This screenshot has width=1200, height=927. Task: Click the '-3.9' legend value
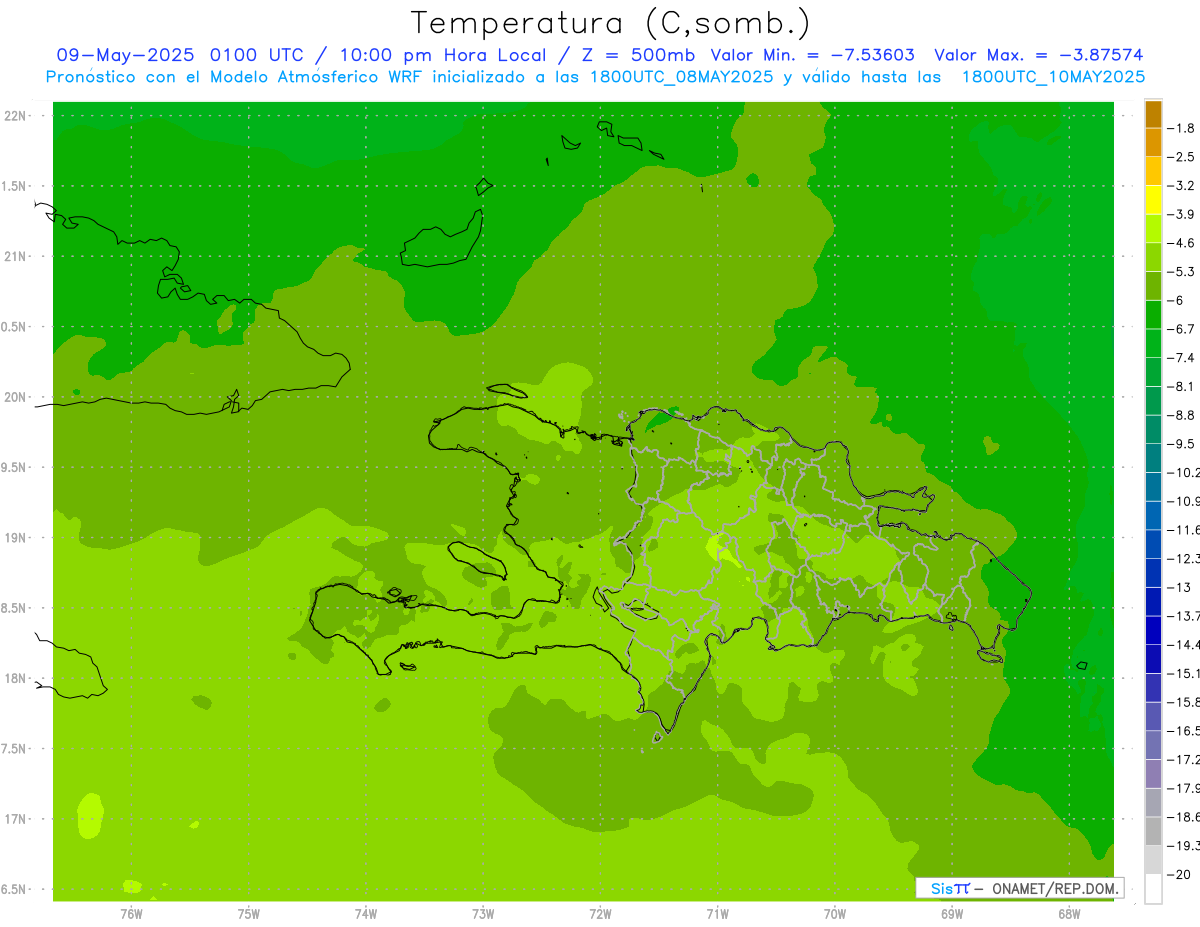(x=1183, y=214)
